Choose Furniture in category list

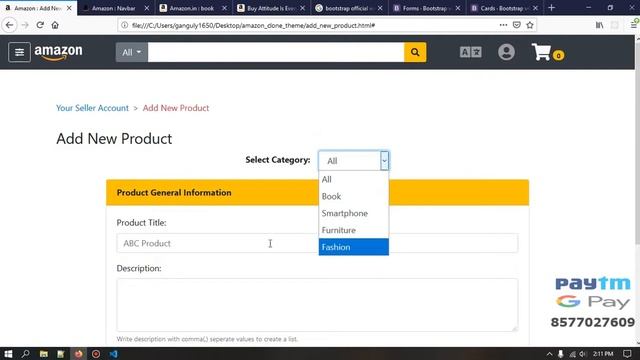coord(353,230)
